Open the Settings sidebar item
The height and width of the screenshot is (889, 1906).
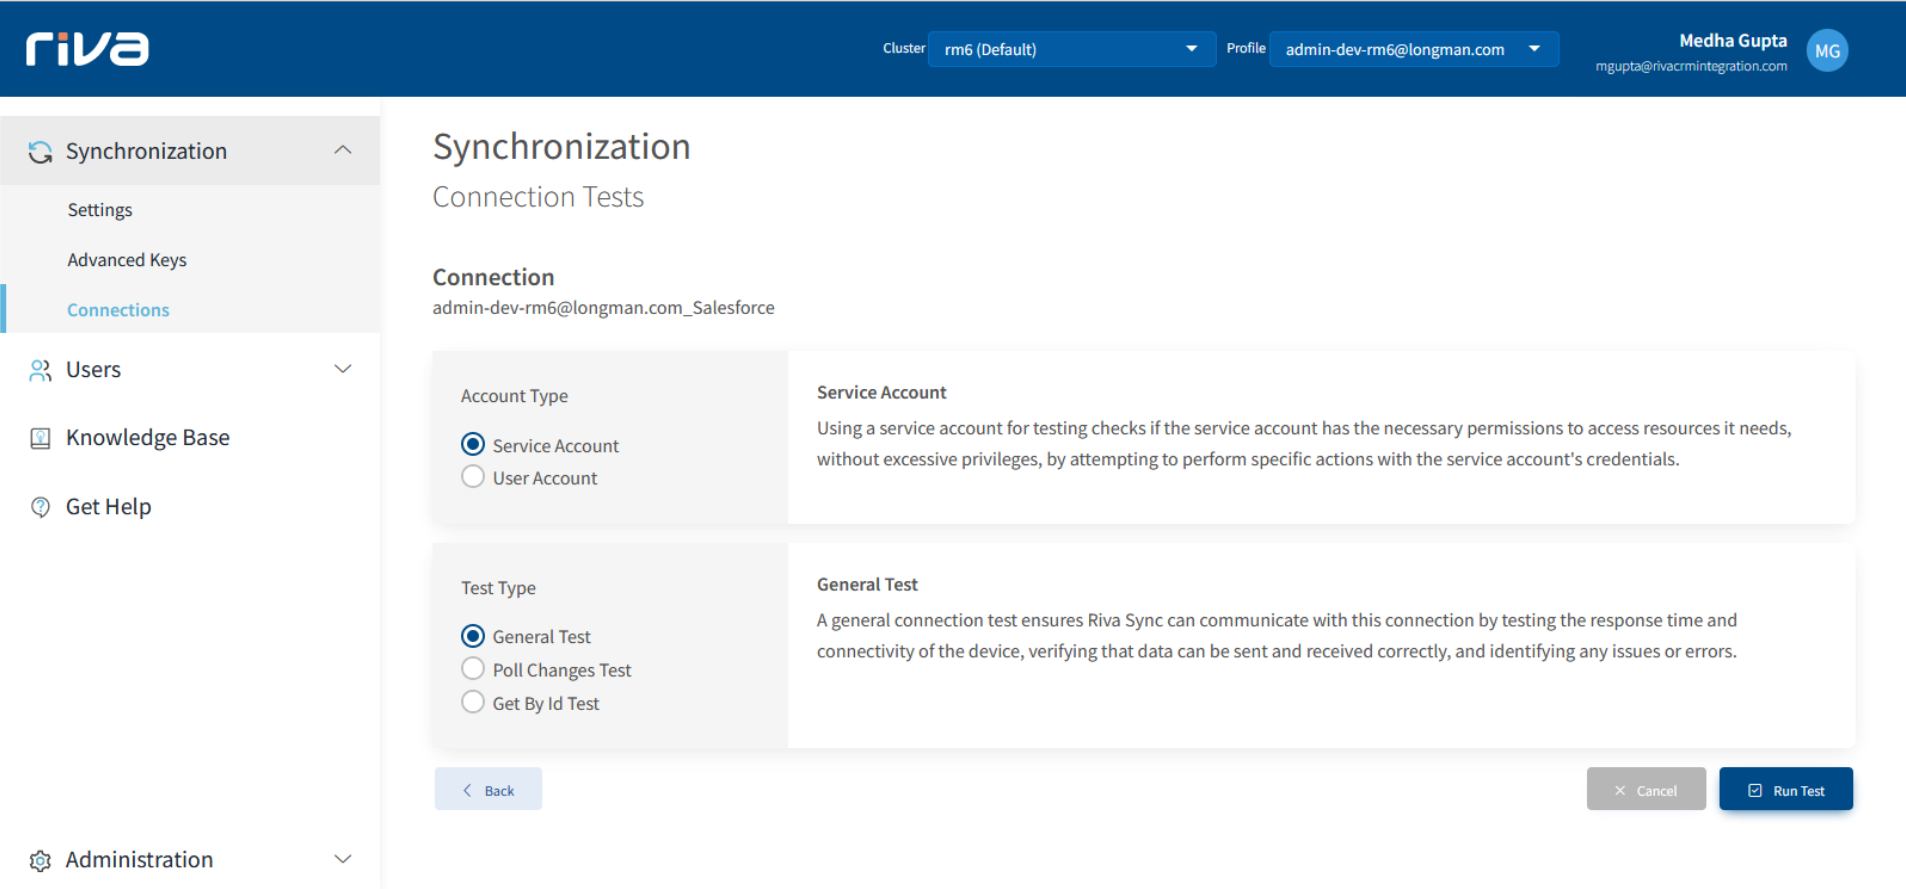[x=100, y=210]
